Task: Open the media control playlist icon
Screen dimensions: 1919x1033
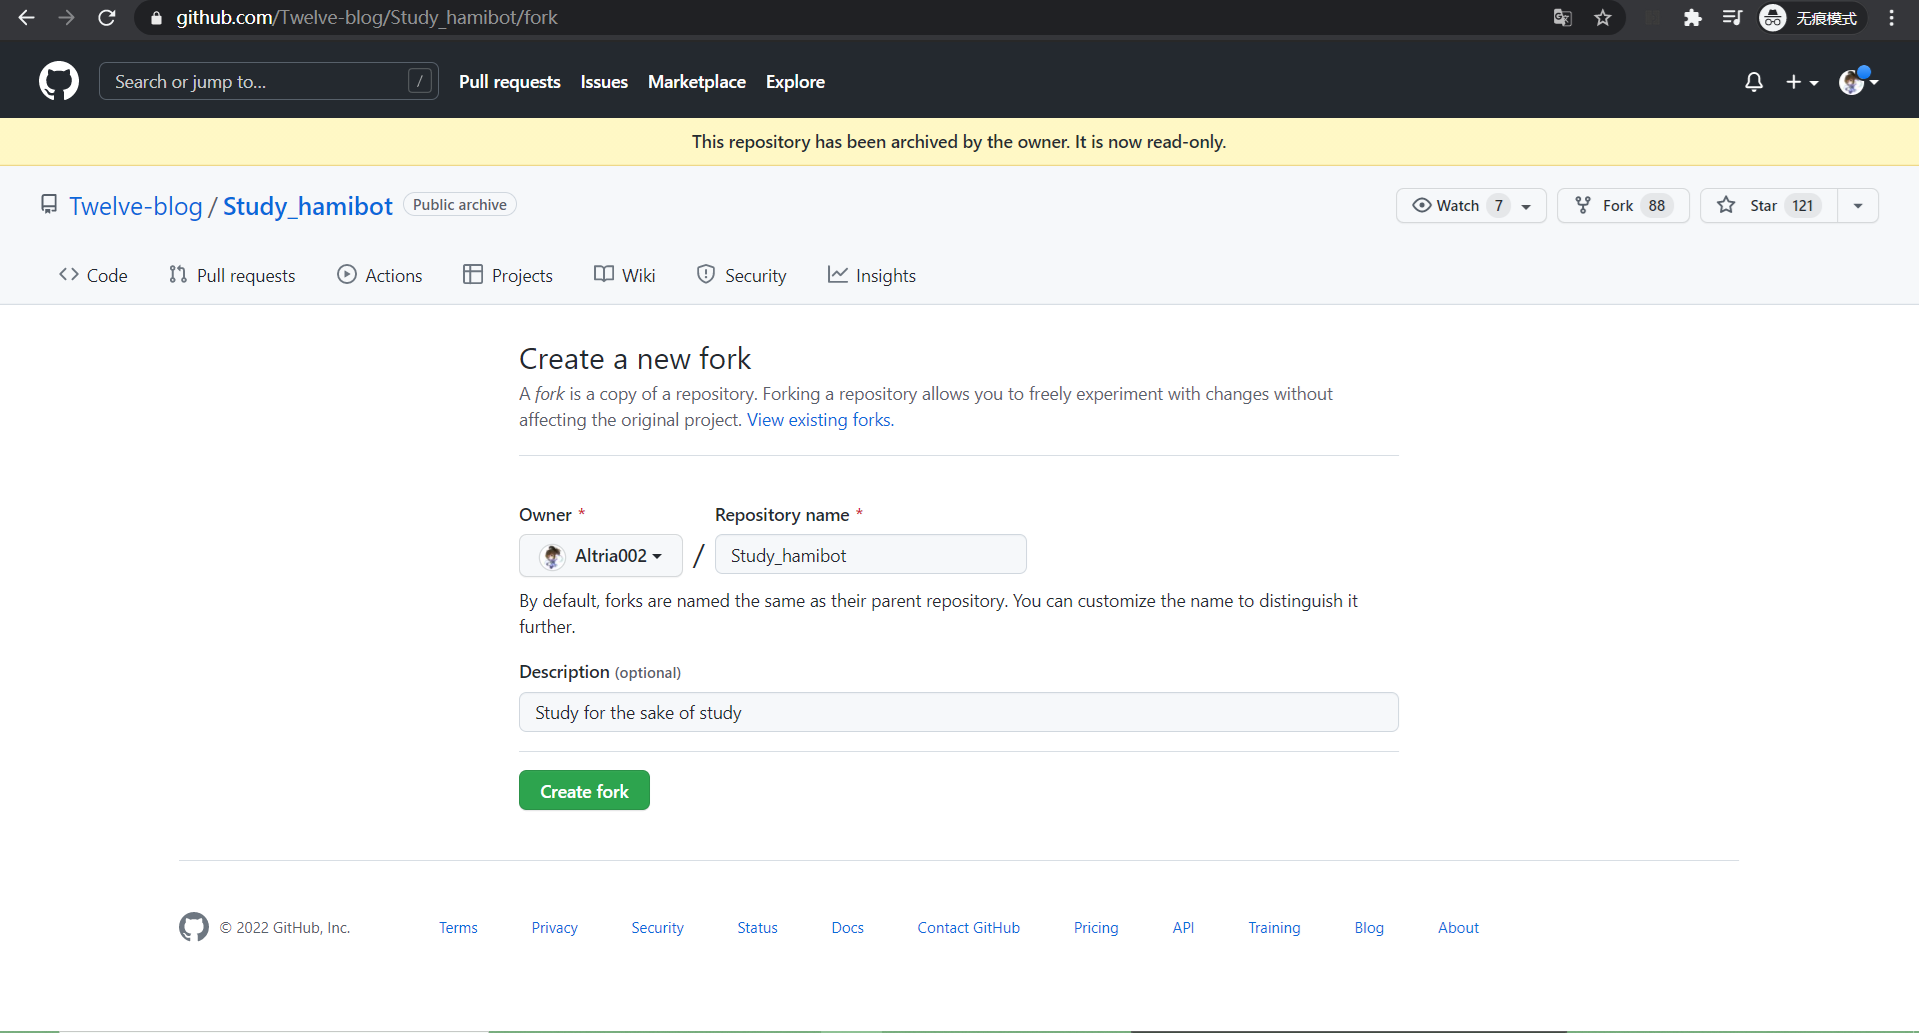Action: click(1732, 18)
